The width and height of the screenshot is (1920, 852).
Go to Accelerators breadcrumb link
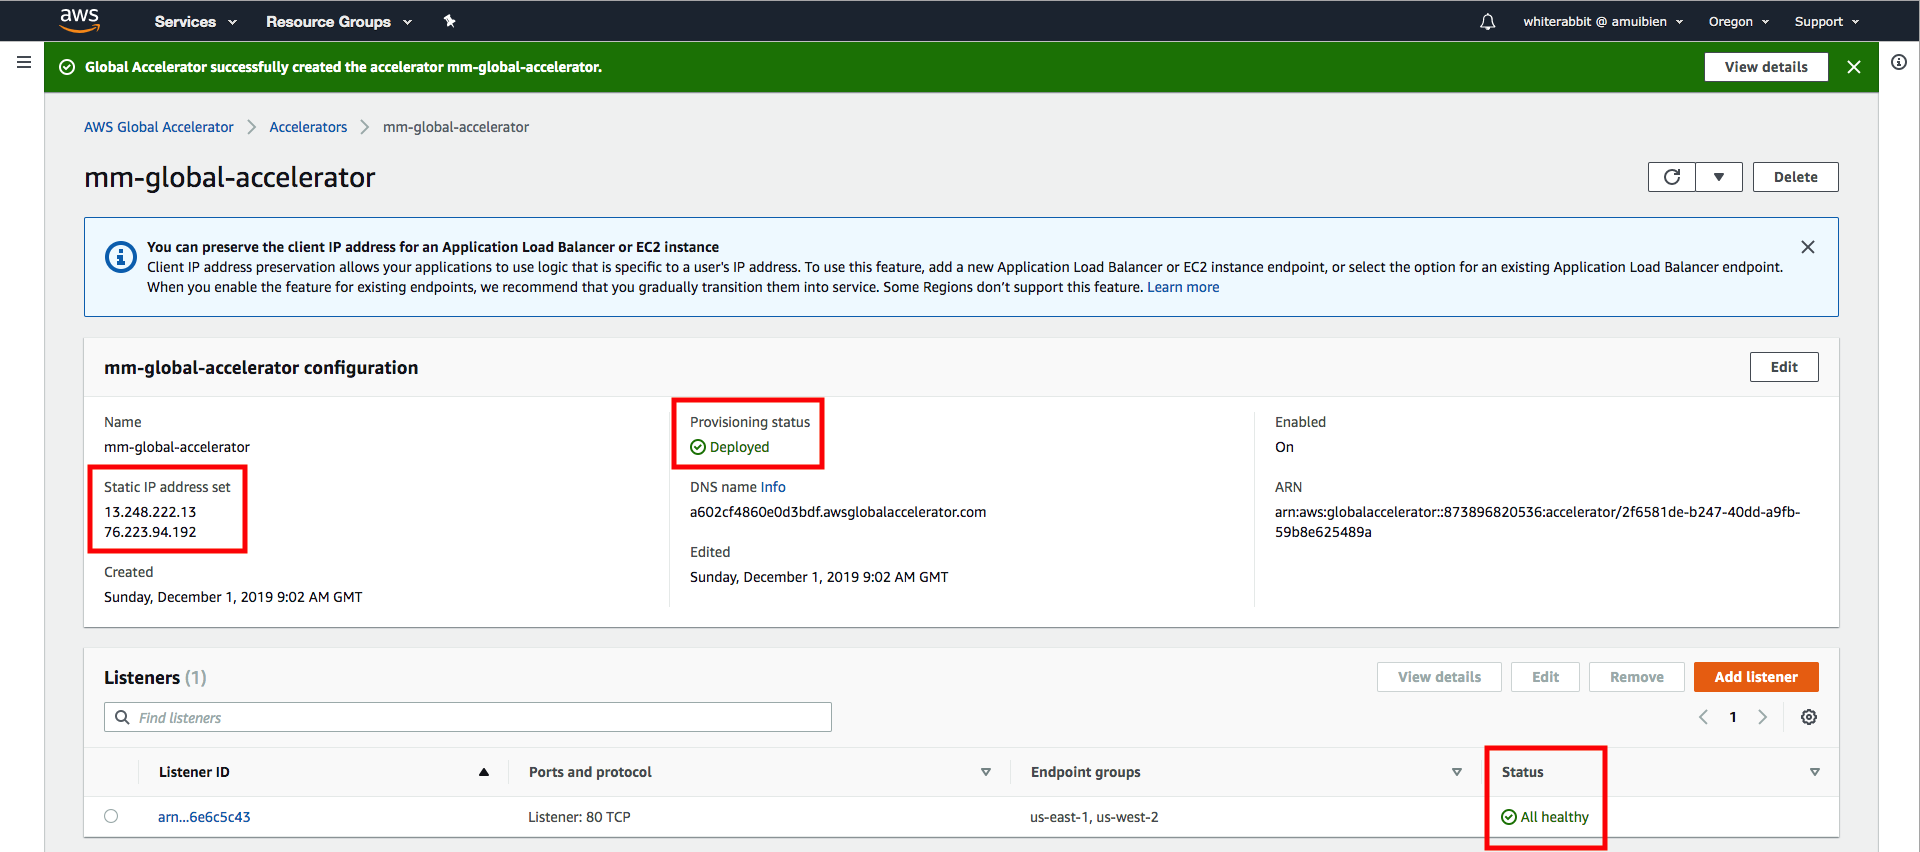pyautogui.click(x=308, y=127)
